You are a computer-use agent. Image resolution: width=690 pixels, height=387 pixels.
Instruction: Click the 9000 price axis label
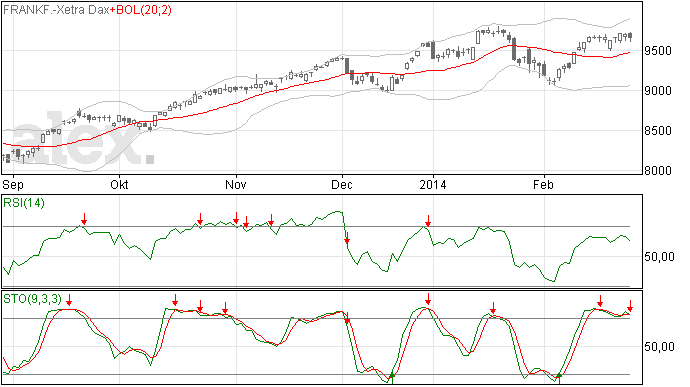(x=658, y=91)
